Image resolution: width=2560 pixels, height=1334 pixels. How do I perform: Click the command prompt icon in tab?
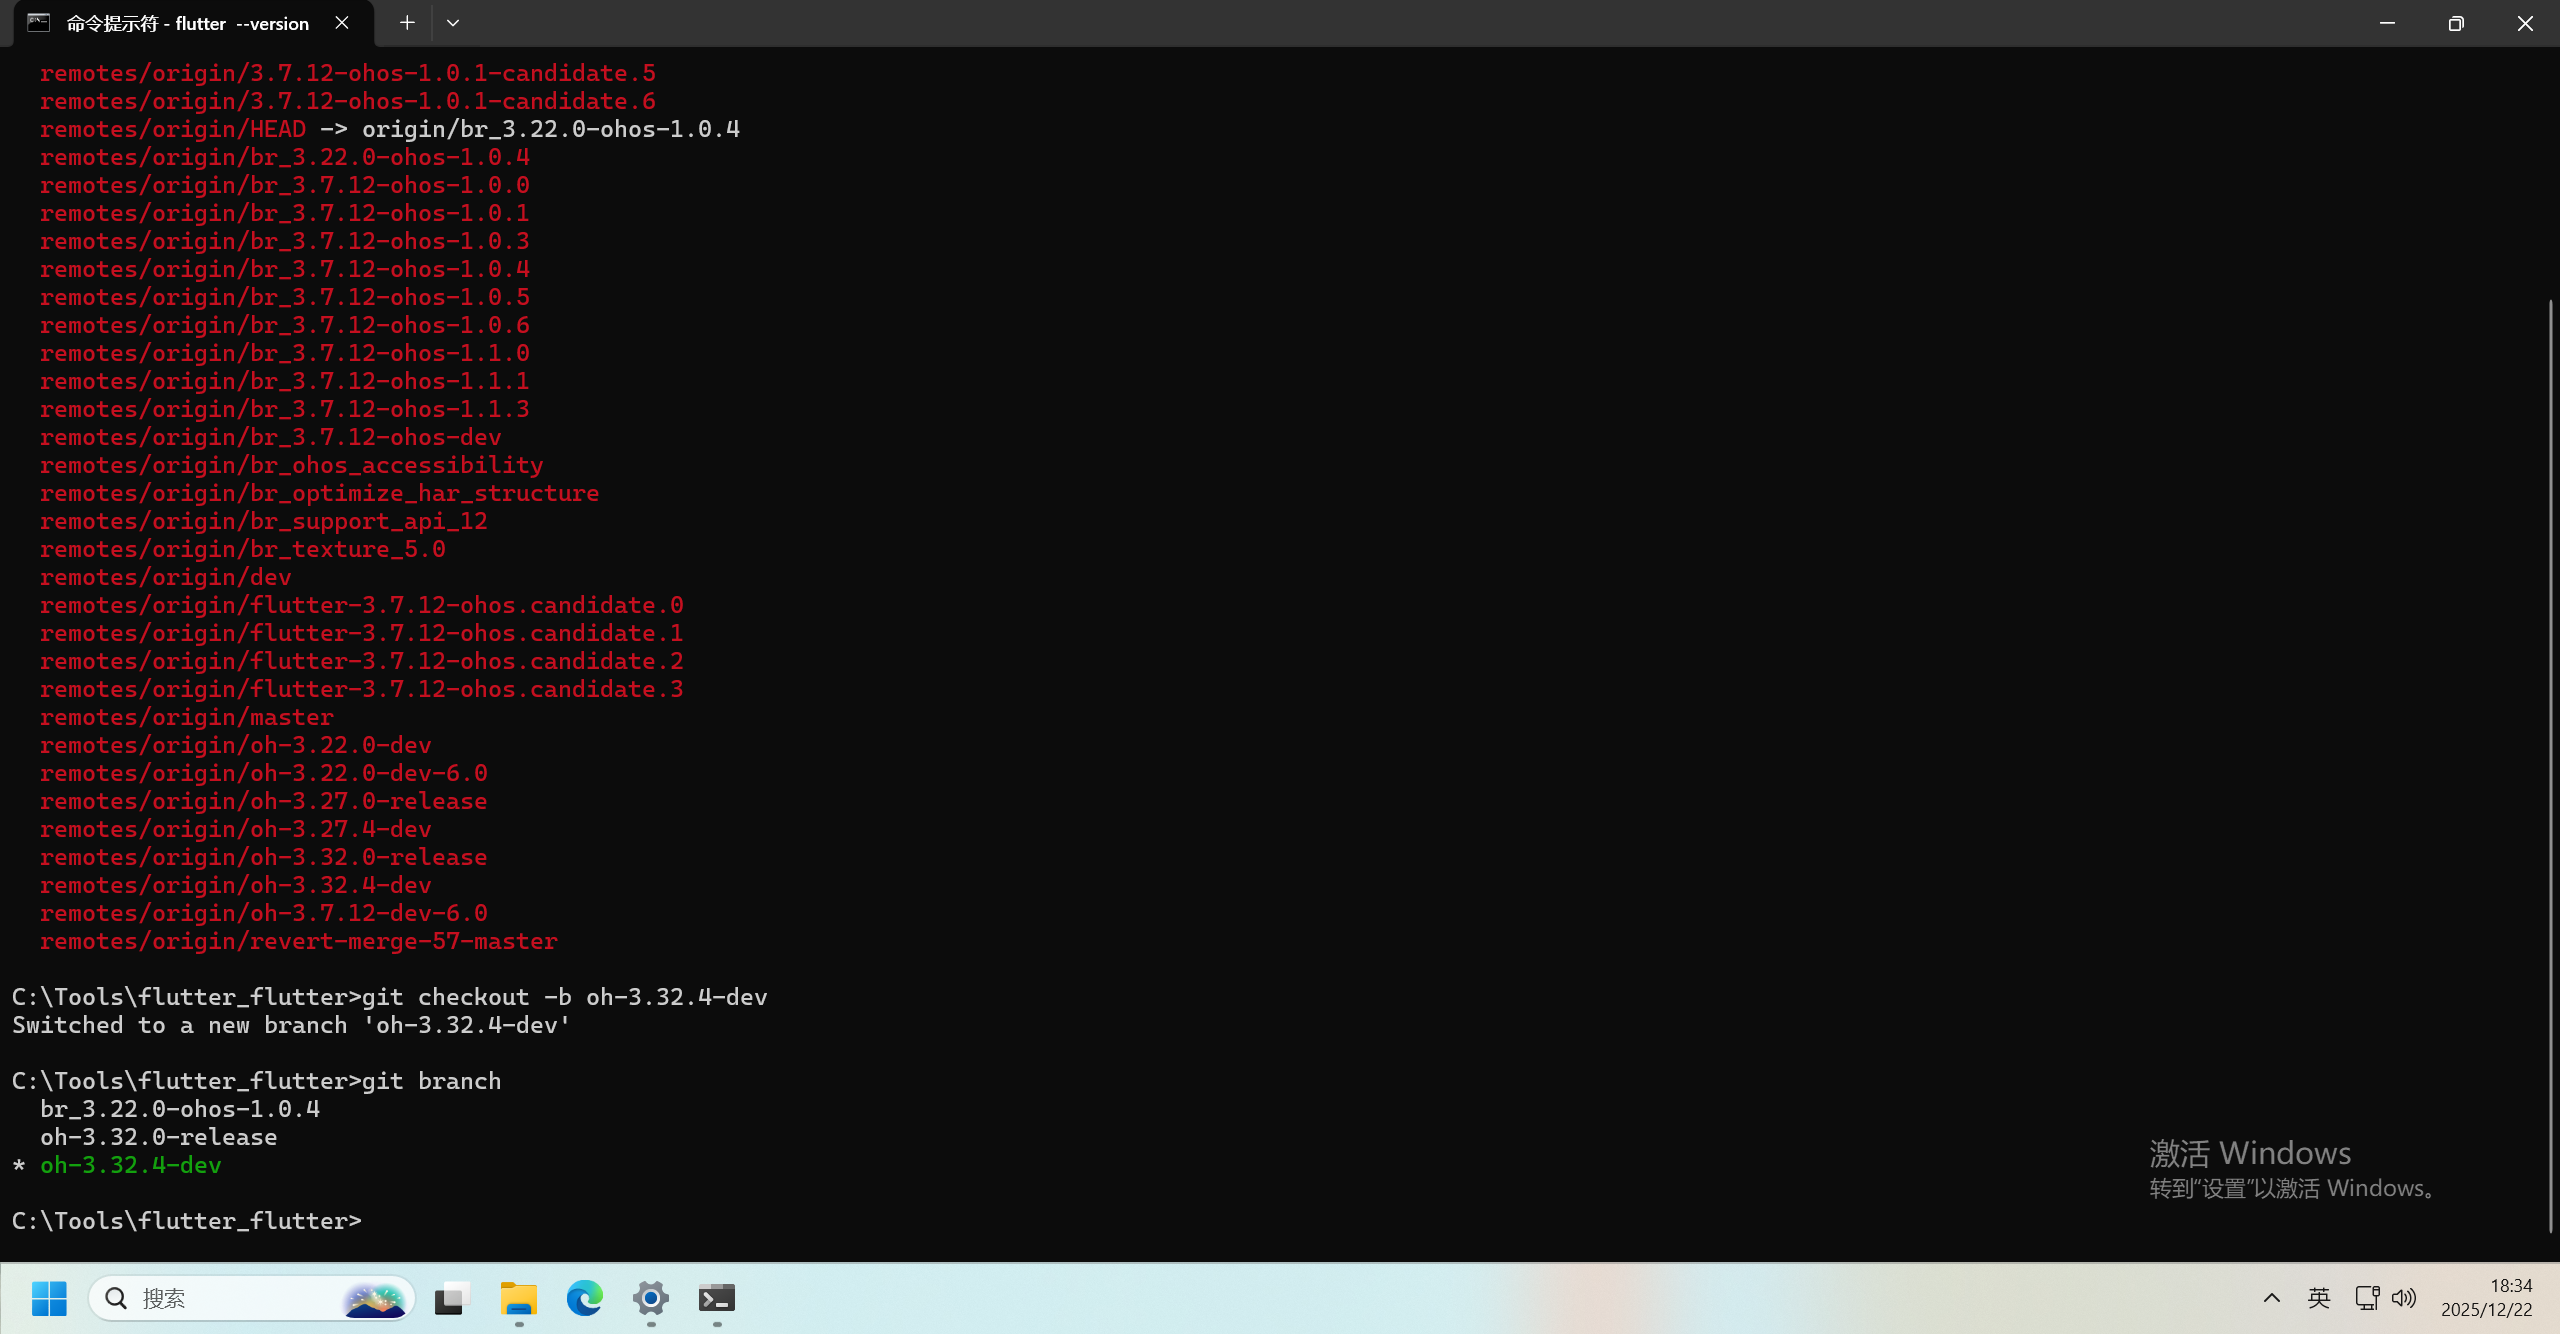coord(39,23)
